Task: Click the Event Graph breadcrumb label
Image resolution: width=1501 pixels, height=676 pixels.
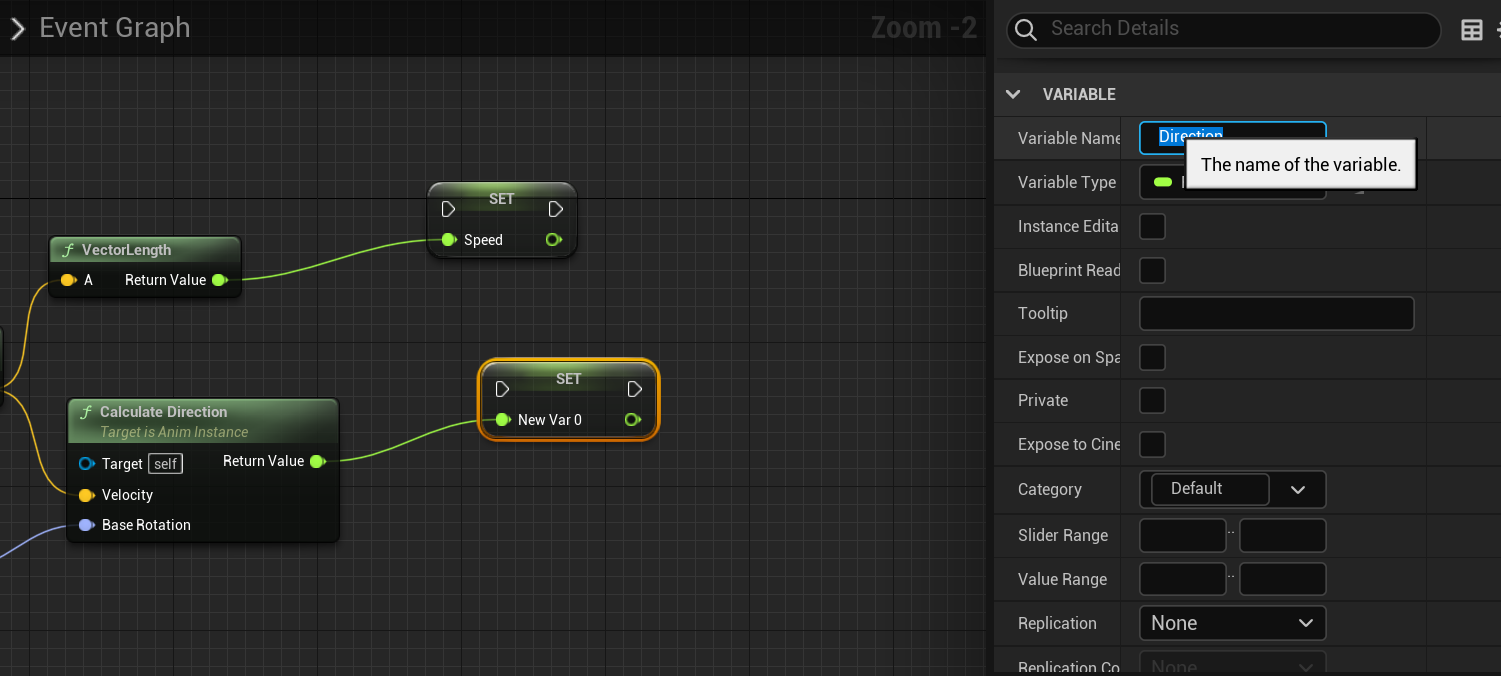Action: coord(114,28)
